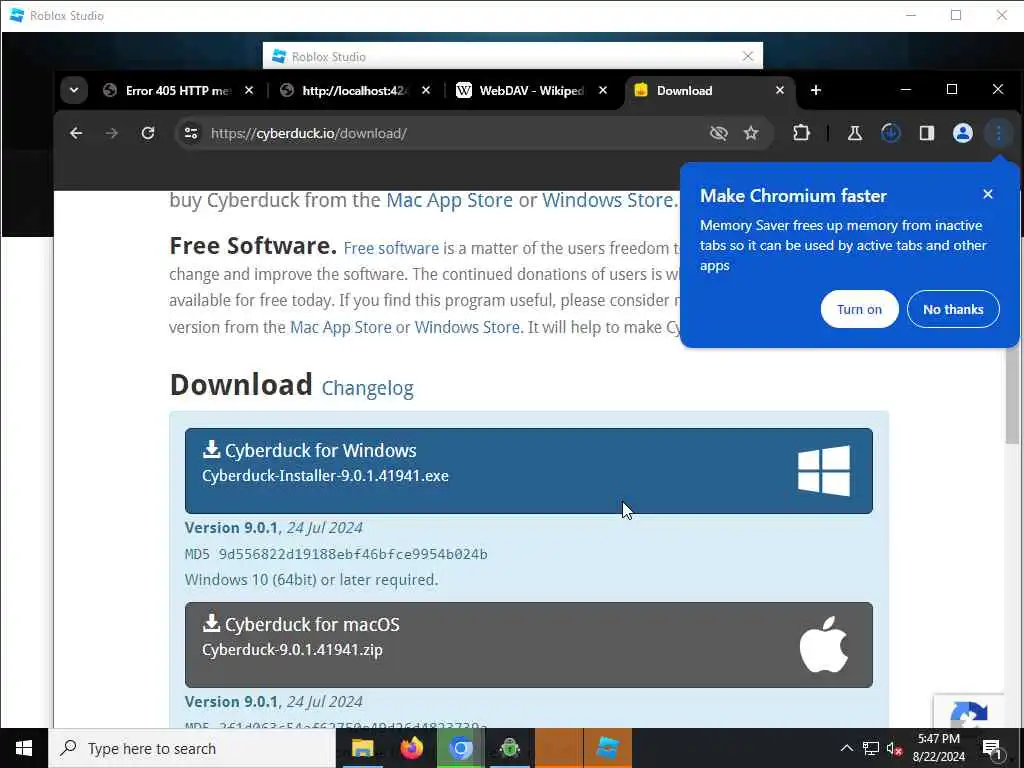The image size is (1024, 768).
Task: Decline Memory Saver with No thanks
Action: click(953, 310)
